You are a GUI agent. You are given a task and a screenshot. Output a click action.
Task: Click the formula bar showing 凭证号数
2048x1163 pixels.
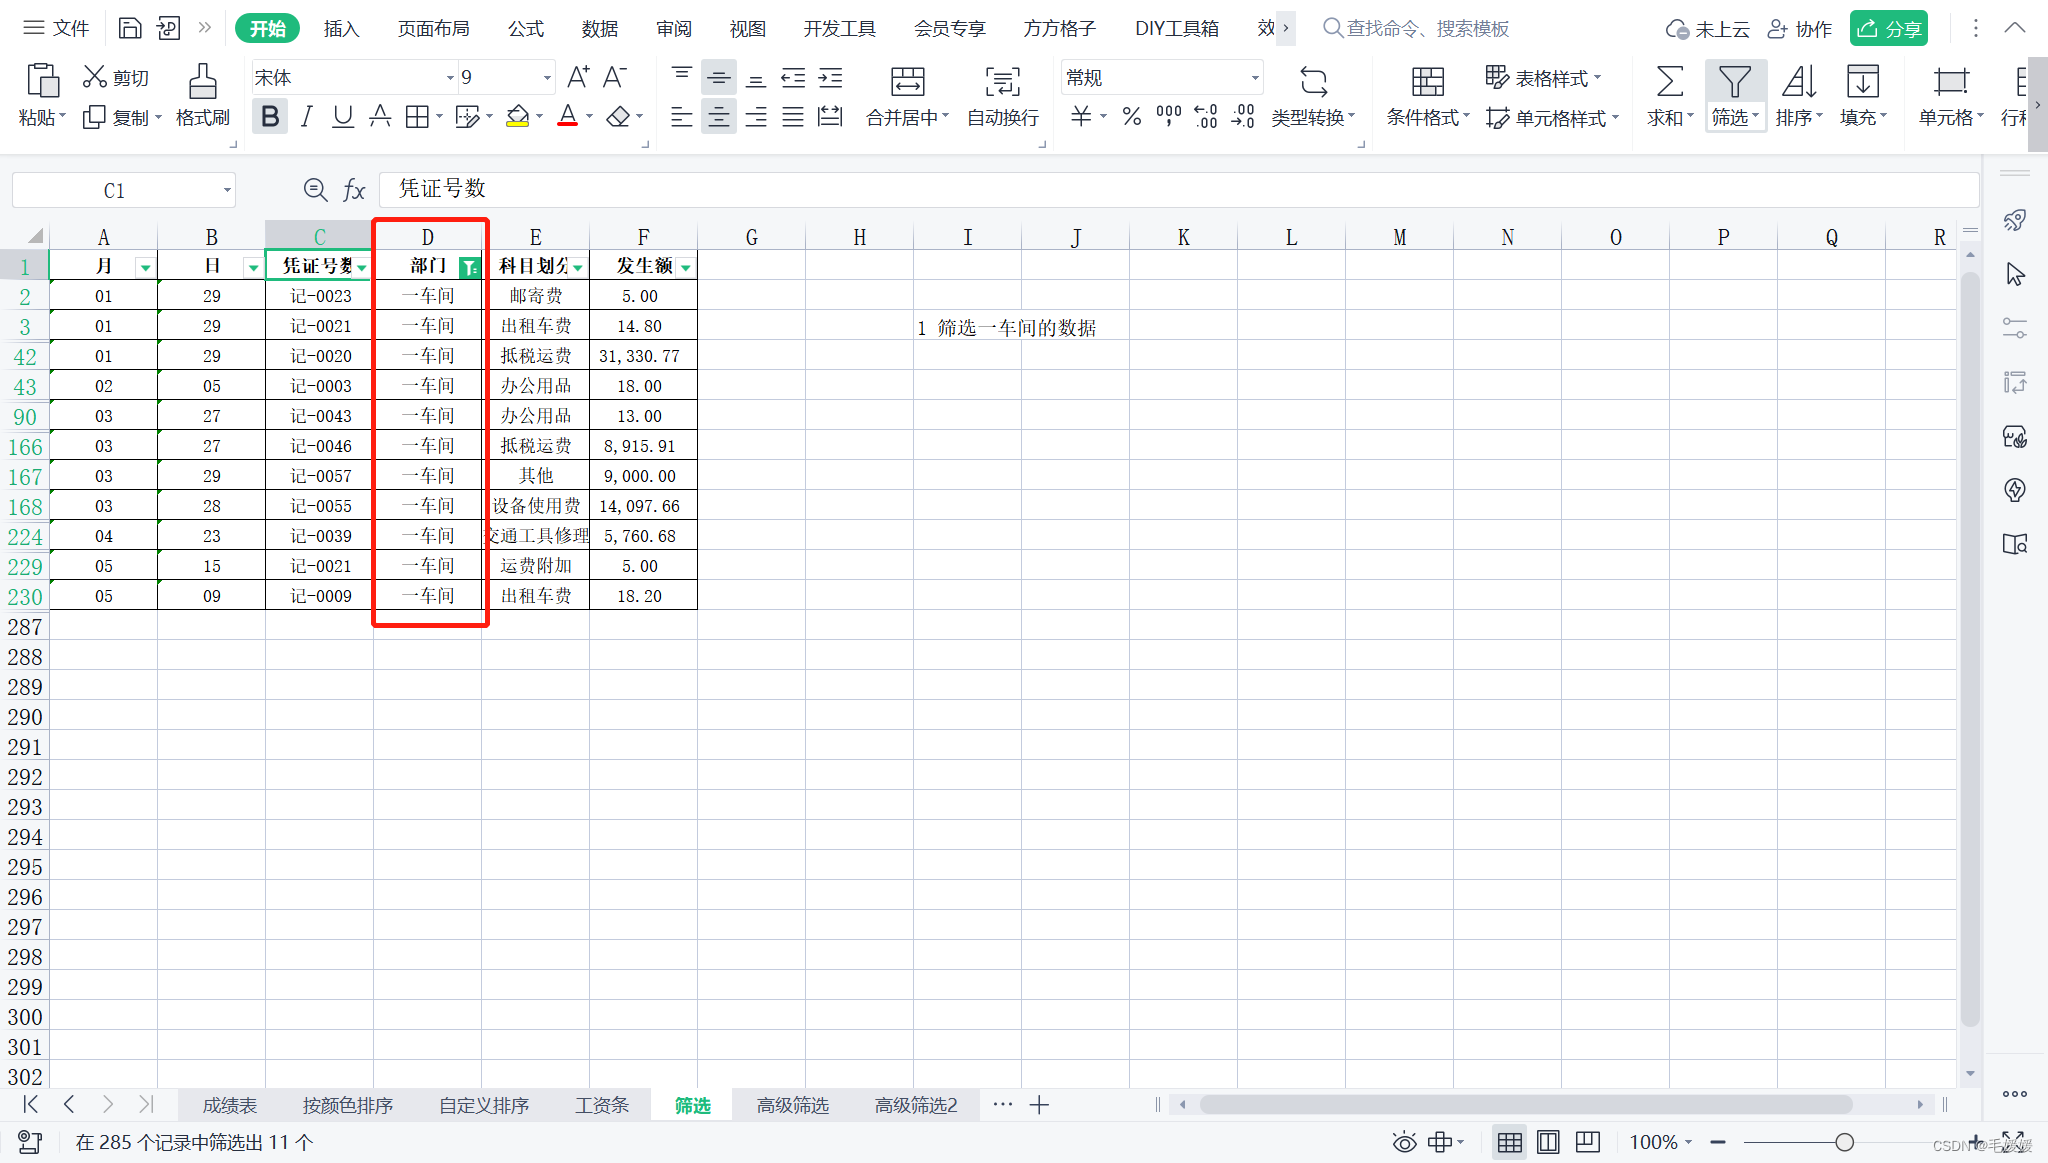pyautogui.click(x=1180, y=189)
